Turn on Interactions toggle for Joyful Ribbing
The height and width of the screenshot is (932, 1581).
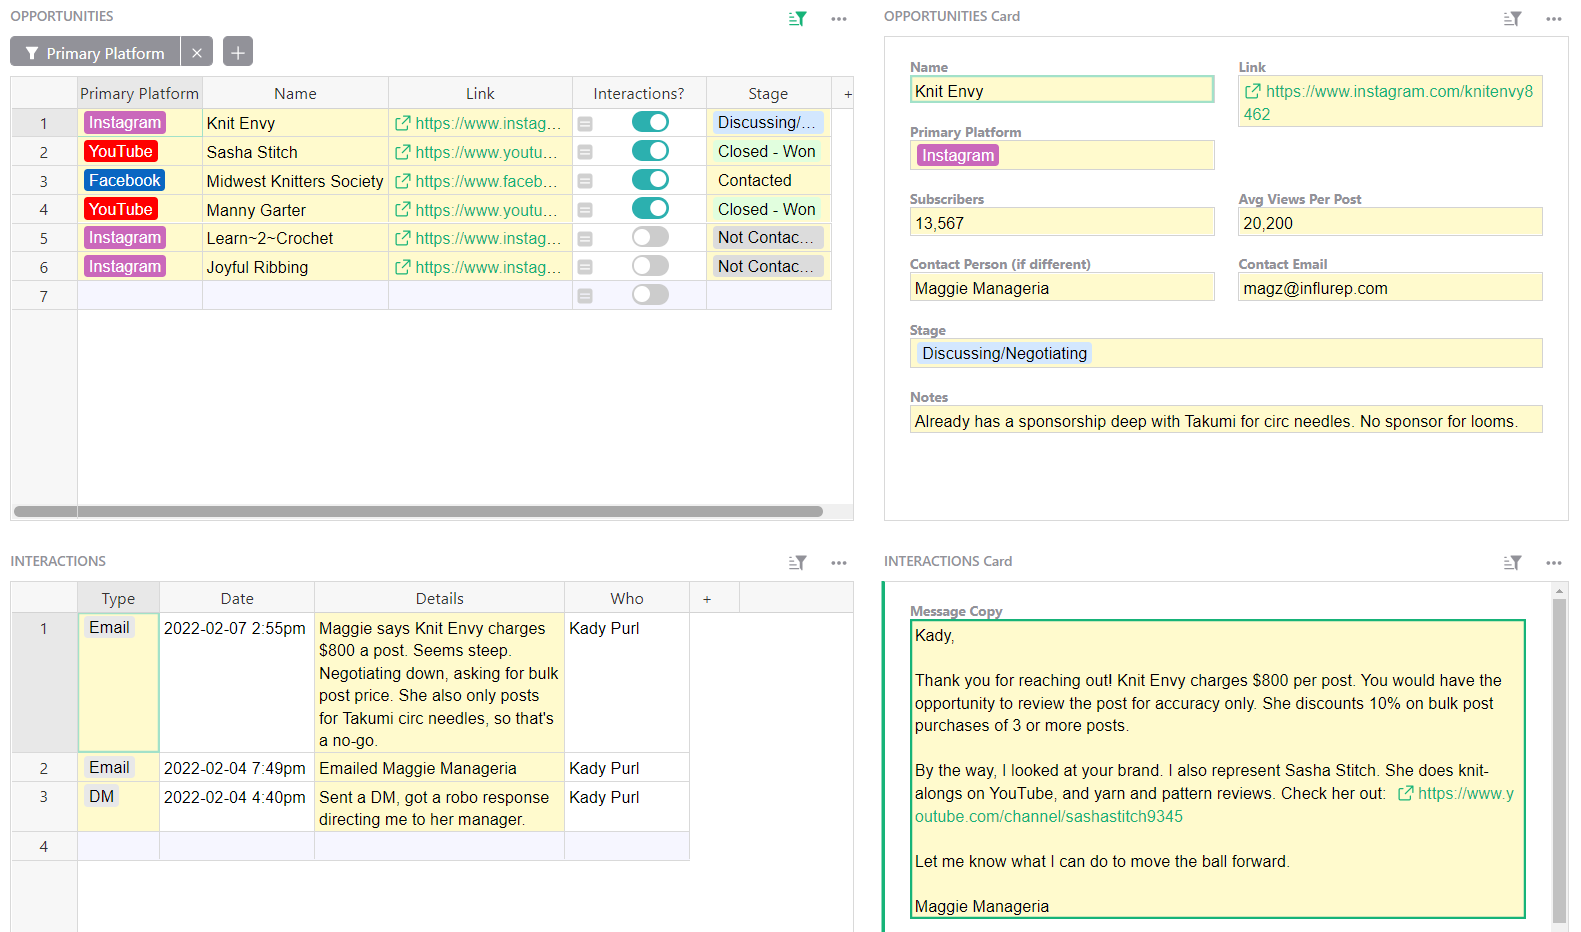650,266
